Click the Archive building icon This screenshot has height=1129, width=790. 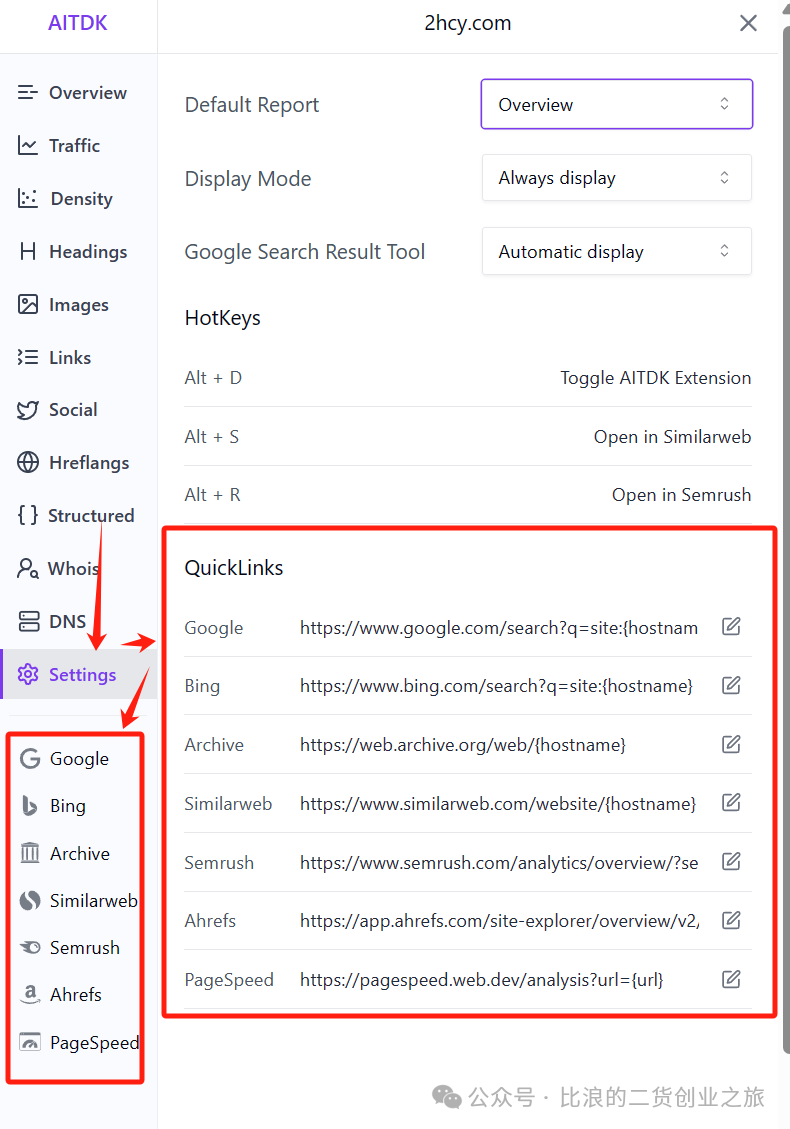(30, 853)
